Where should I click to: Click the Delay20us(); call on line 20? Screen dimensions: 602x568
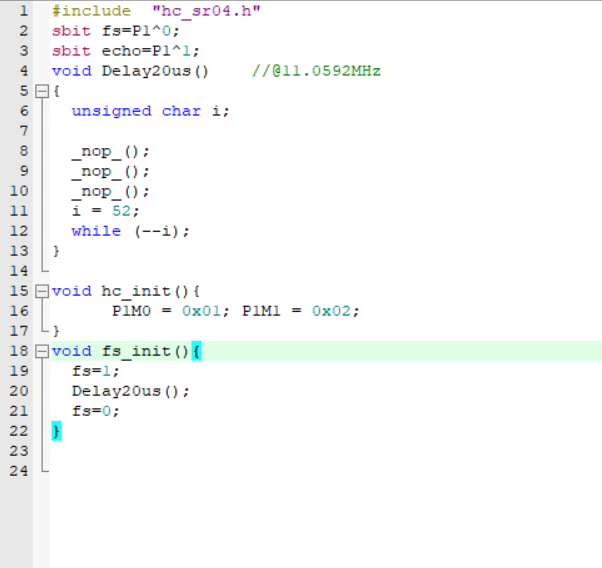point(131,391)
